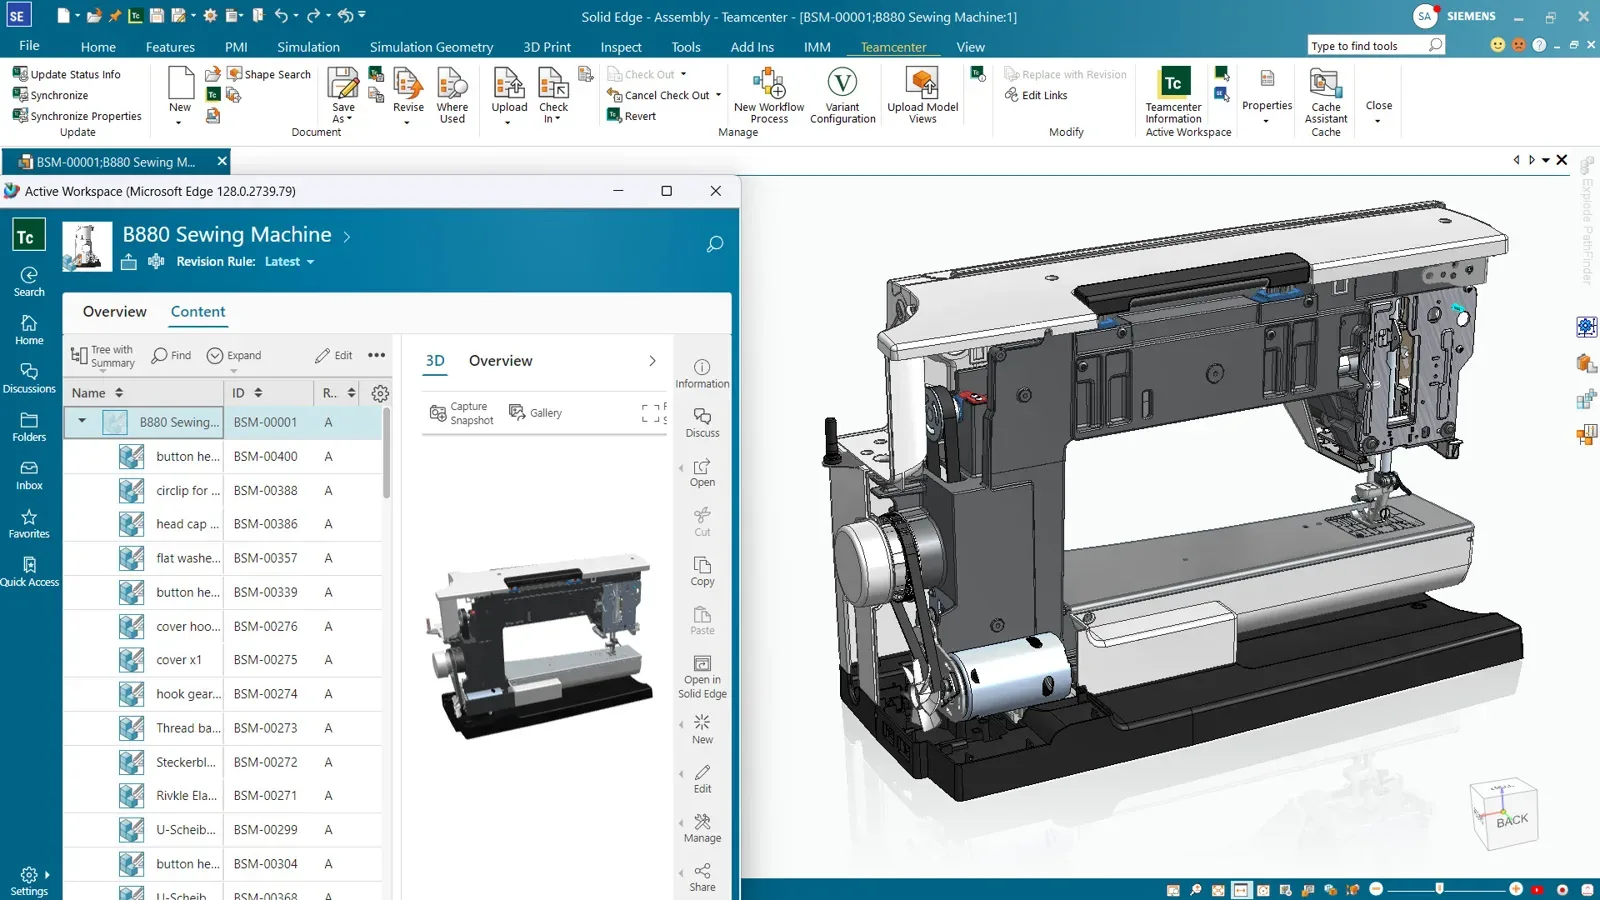
Task: Click the Expand button in the content toolbar
Action: point(234,356)
